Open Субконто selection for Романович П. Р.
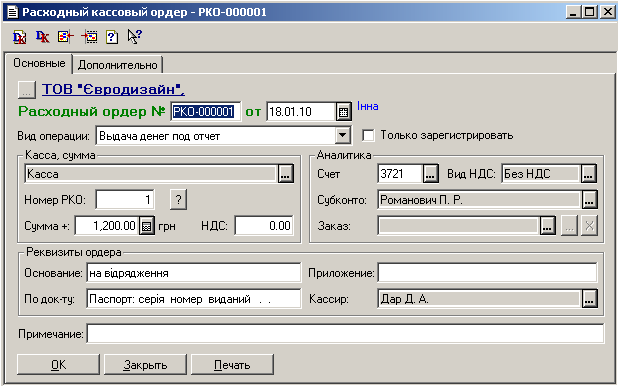This screenshot has width=618, height=386. click(589, 200)
